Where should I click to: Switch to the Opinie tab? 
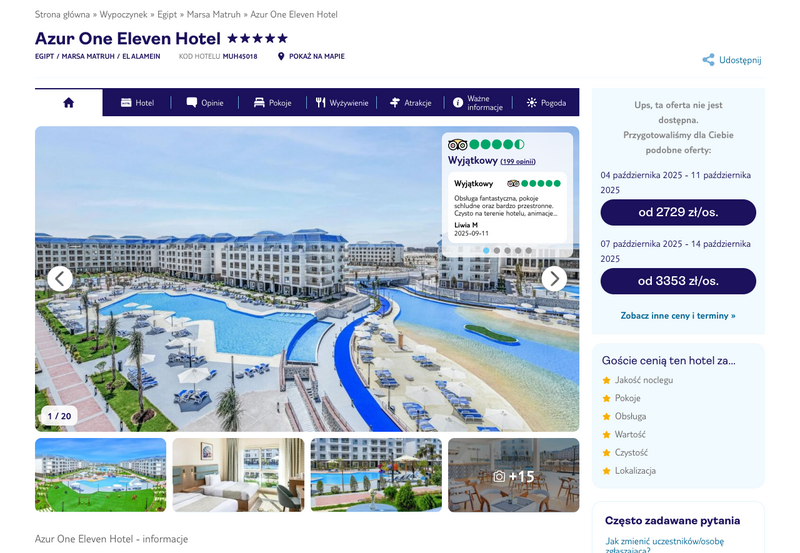(205, 103)
